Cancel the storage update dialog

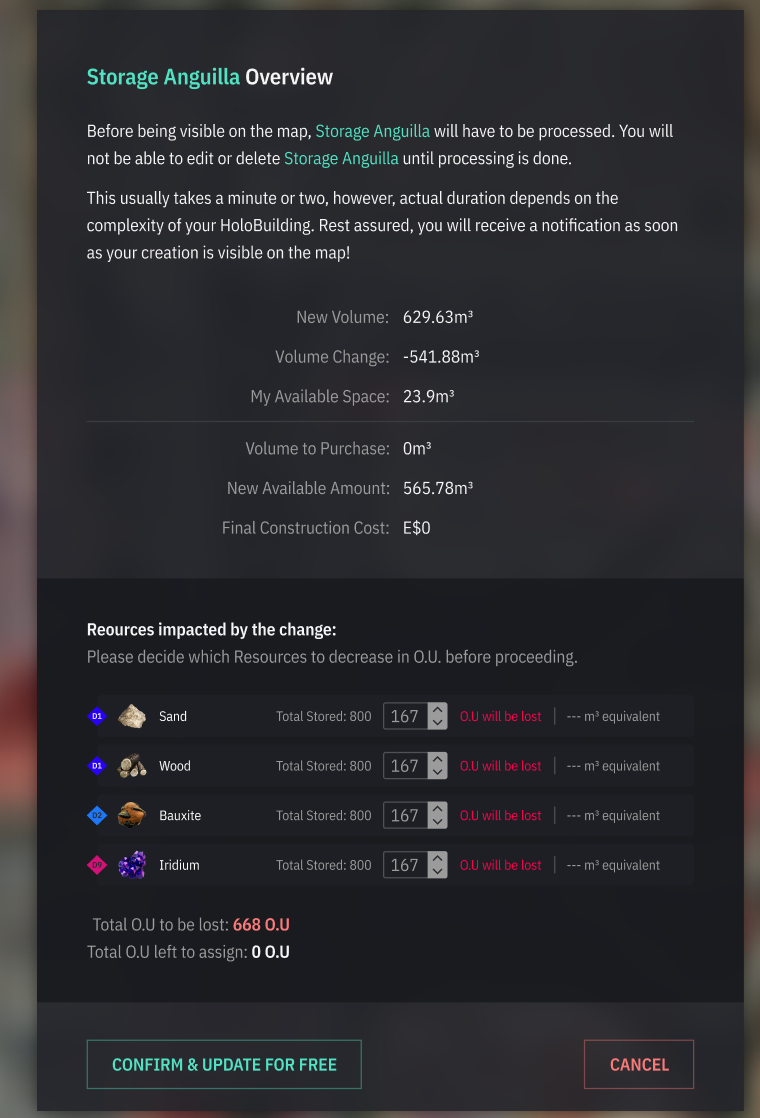[x=638, y=1064]
